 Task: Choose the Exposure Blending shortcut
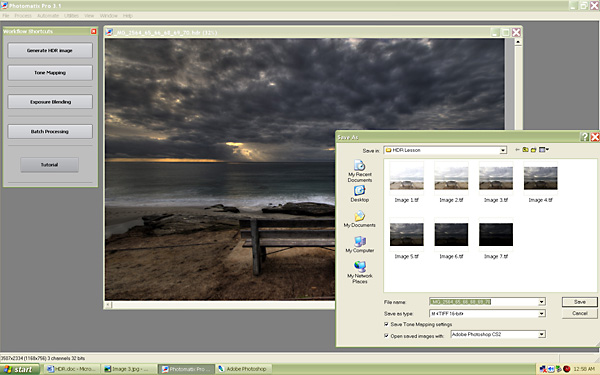point(50,102)
